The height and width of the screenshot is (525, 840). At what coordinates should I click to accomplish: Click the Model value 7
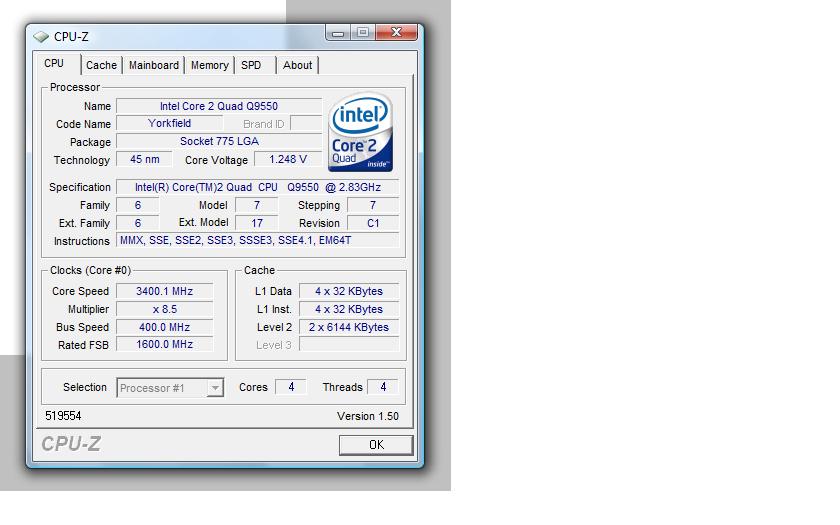pyautogui.click(x=257, y=205)
